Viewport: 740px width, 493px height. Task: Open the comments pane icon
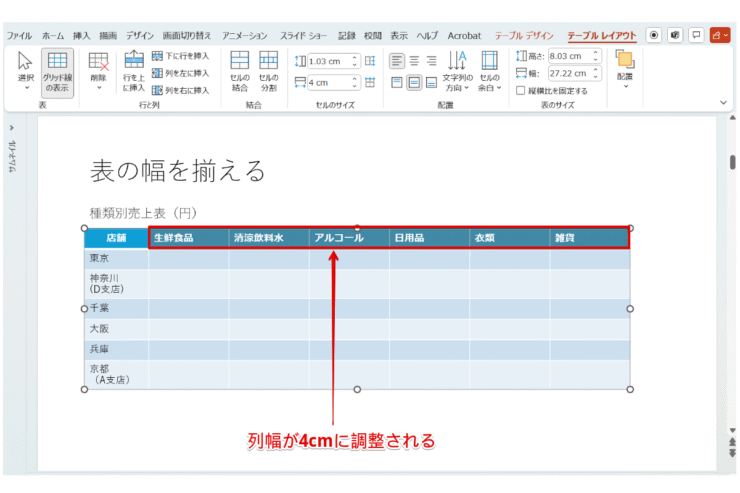[697, 35]
